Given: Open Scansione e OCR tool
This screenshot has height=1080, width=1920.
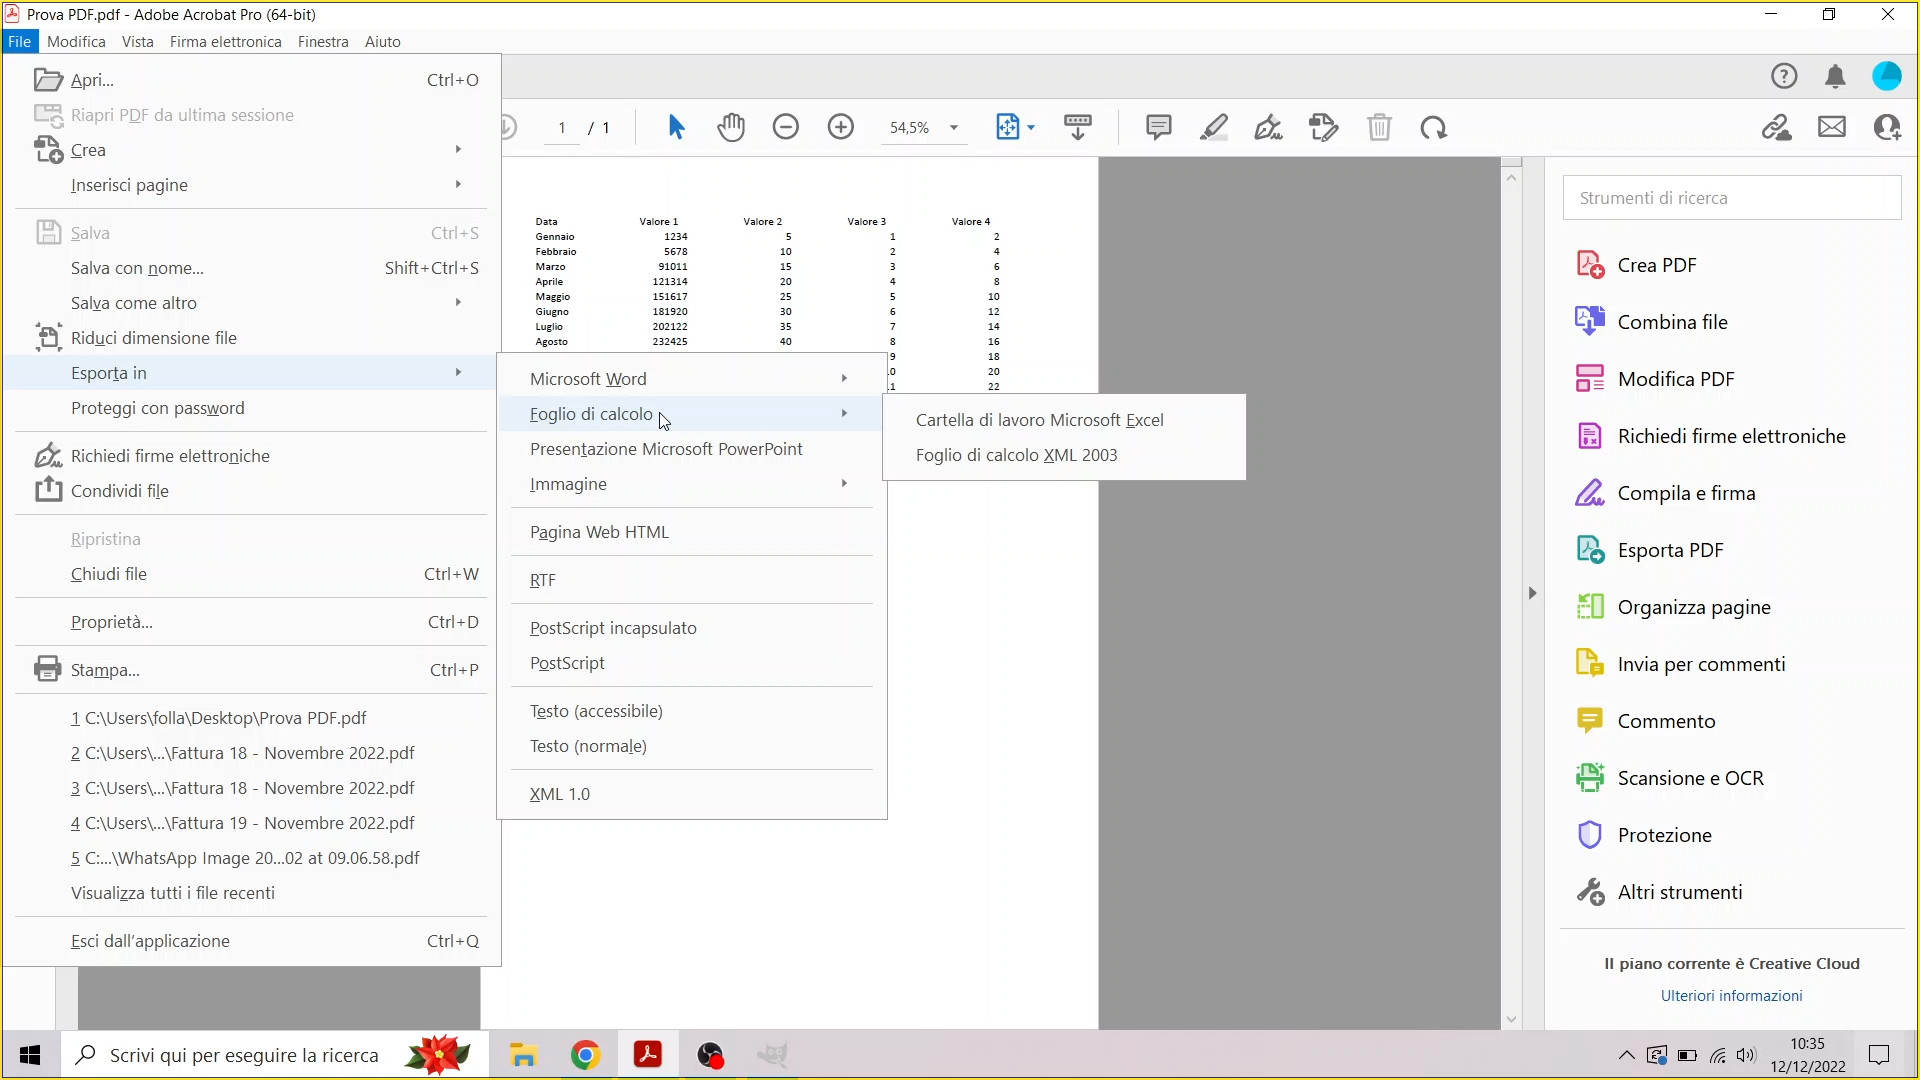Looking at the screenshot, I should pyautogui.click(x=1690, y=777).
